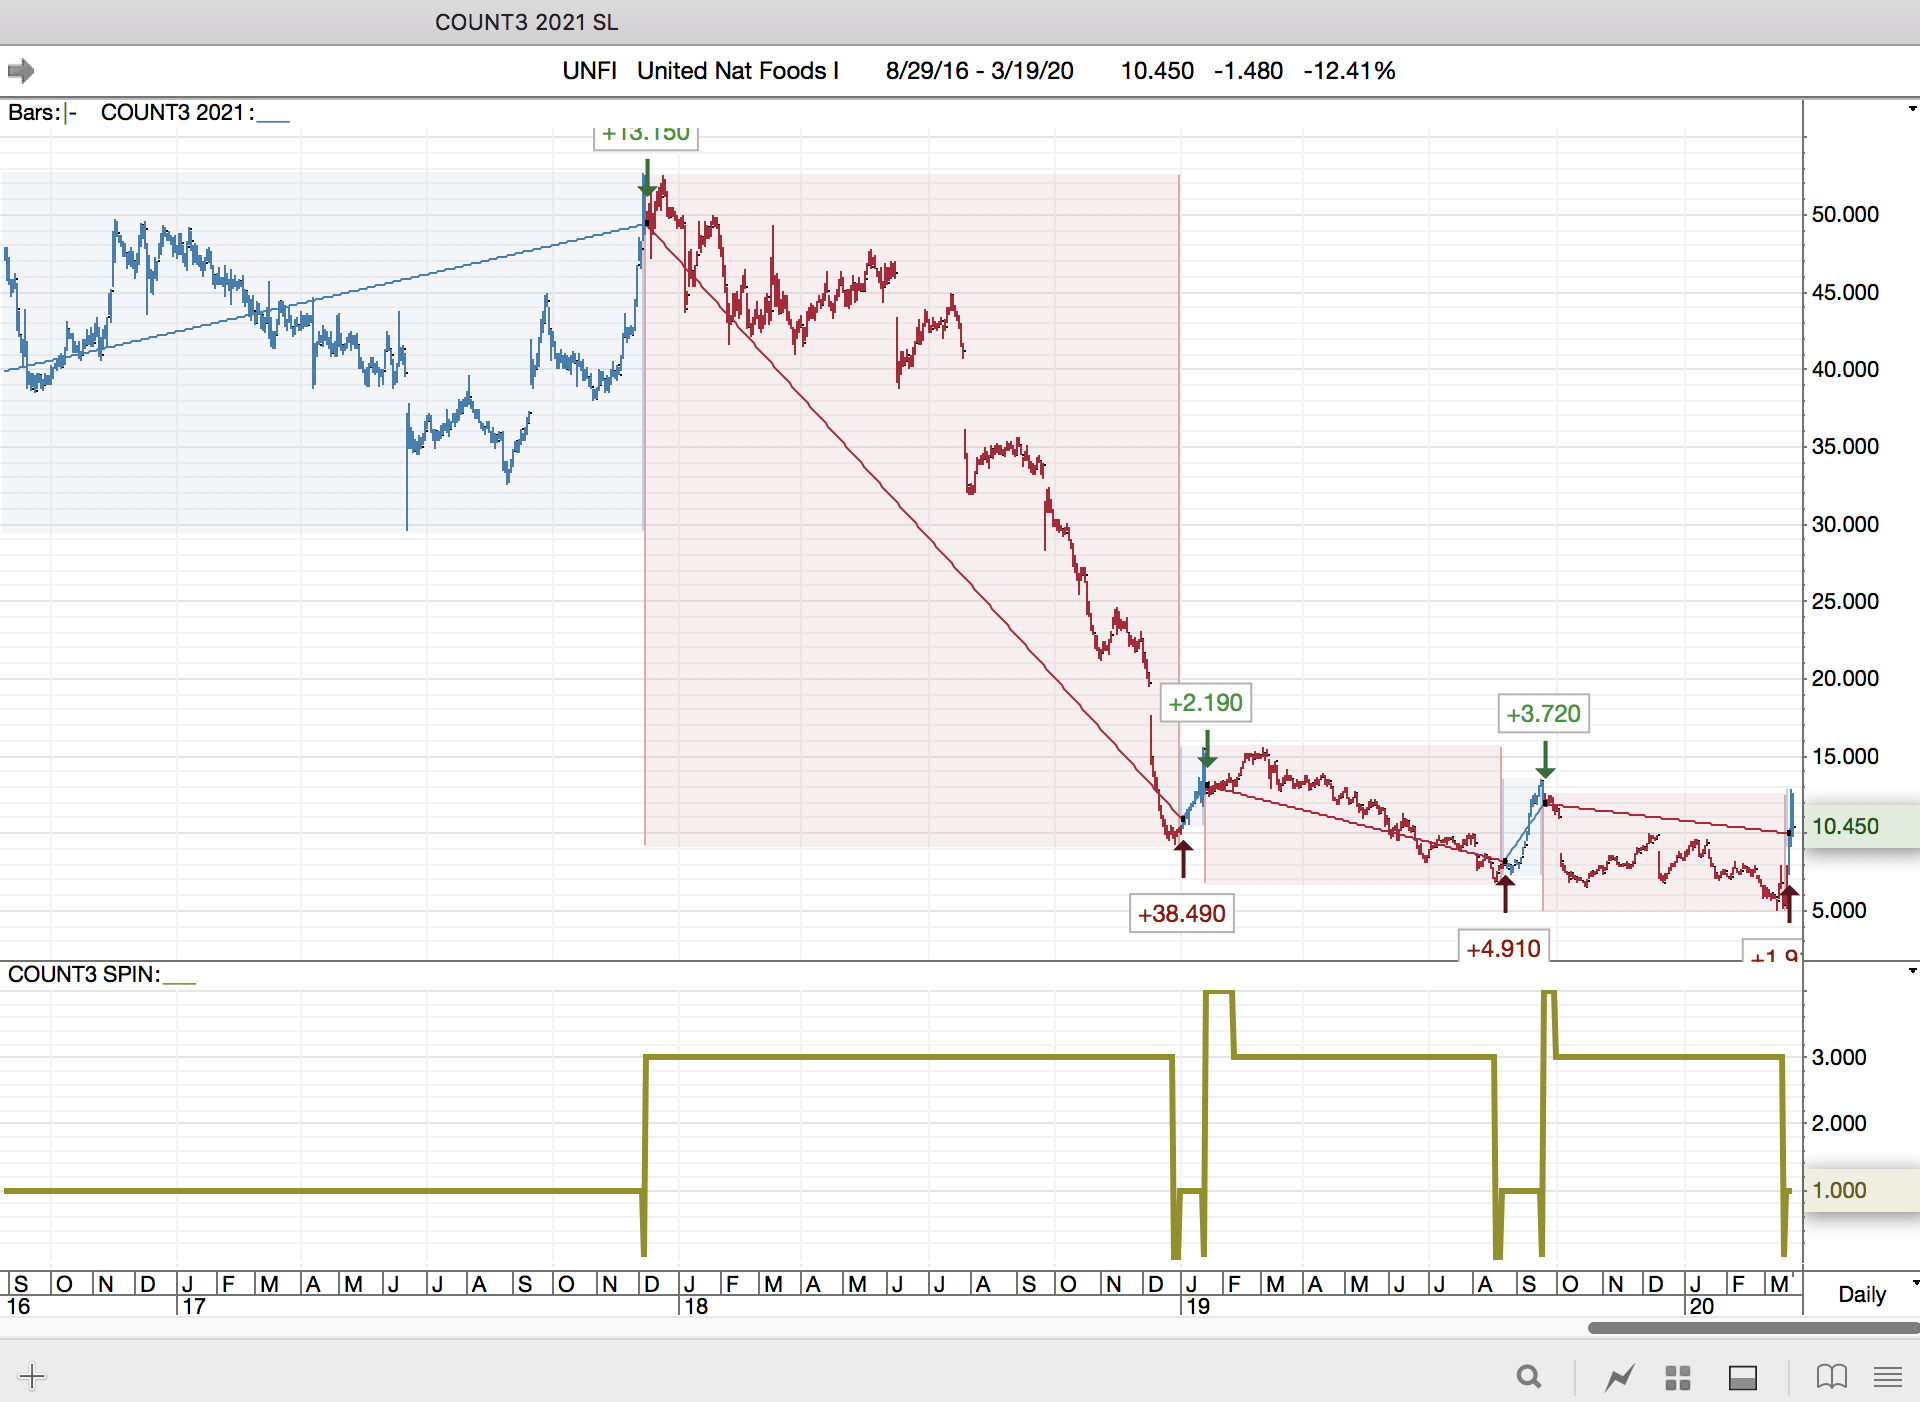Toggle the split panel layout icon
Viewport: 1920px width, 1402px height.
(x=1742, y=1377)
